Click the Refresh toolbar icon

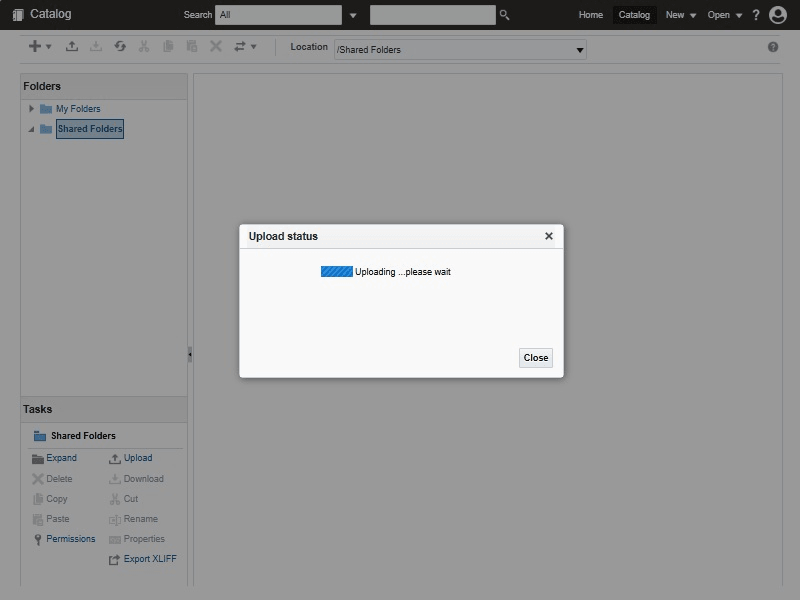120,46
